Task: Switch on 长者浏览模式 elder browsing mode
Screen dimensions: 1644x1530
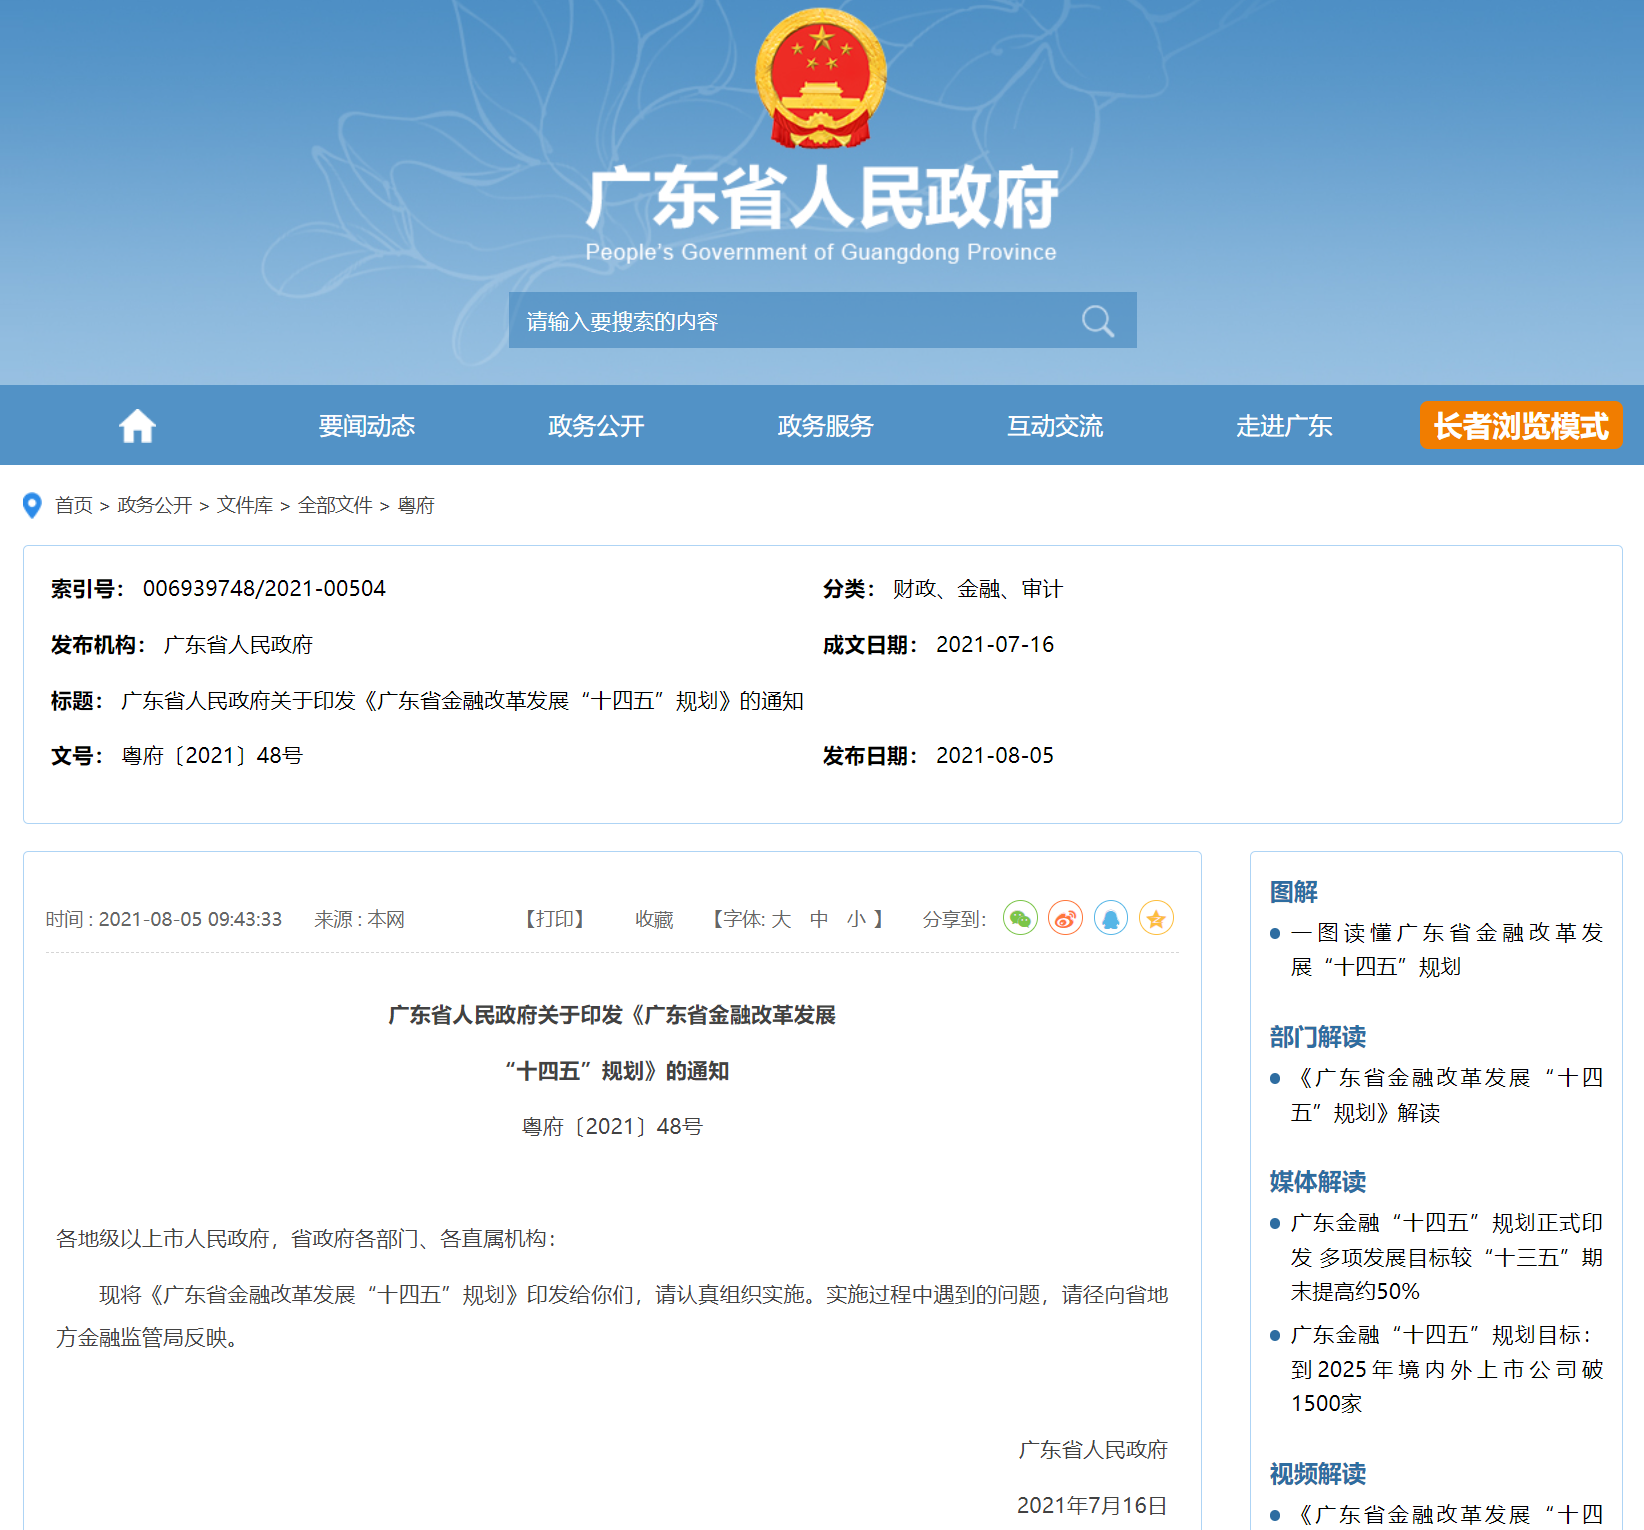Action: click(x=1520, y=426)
